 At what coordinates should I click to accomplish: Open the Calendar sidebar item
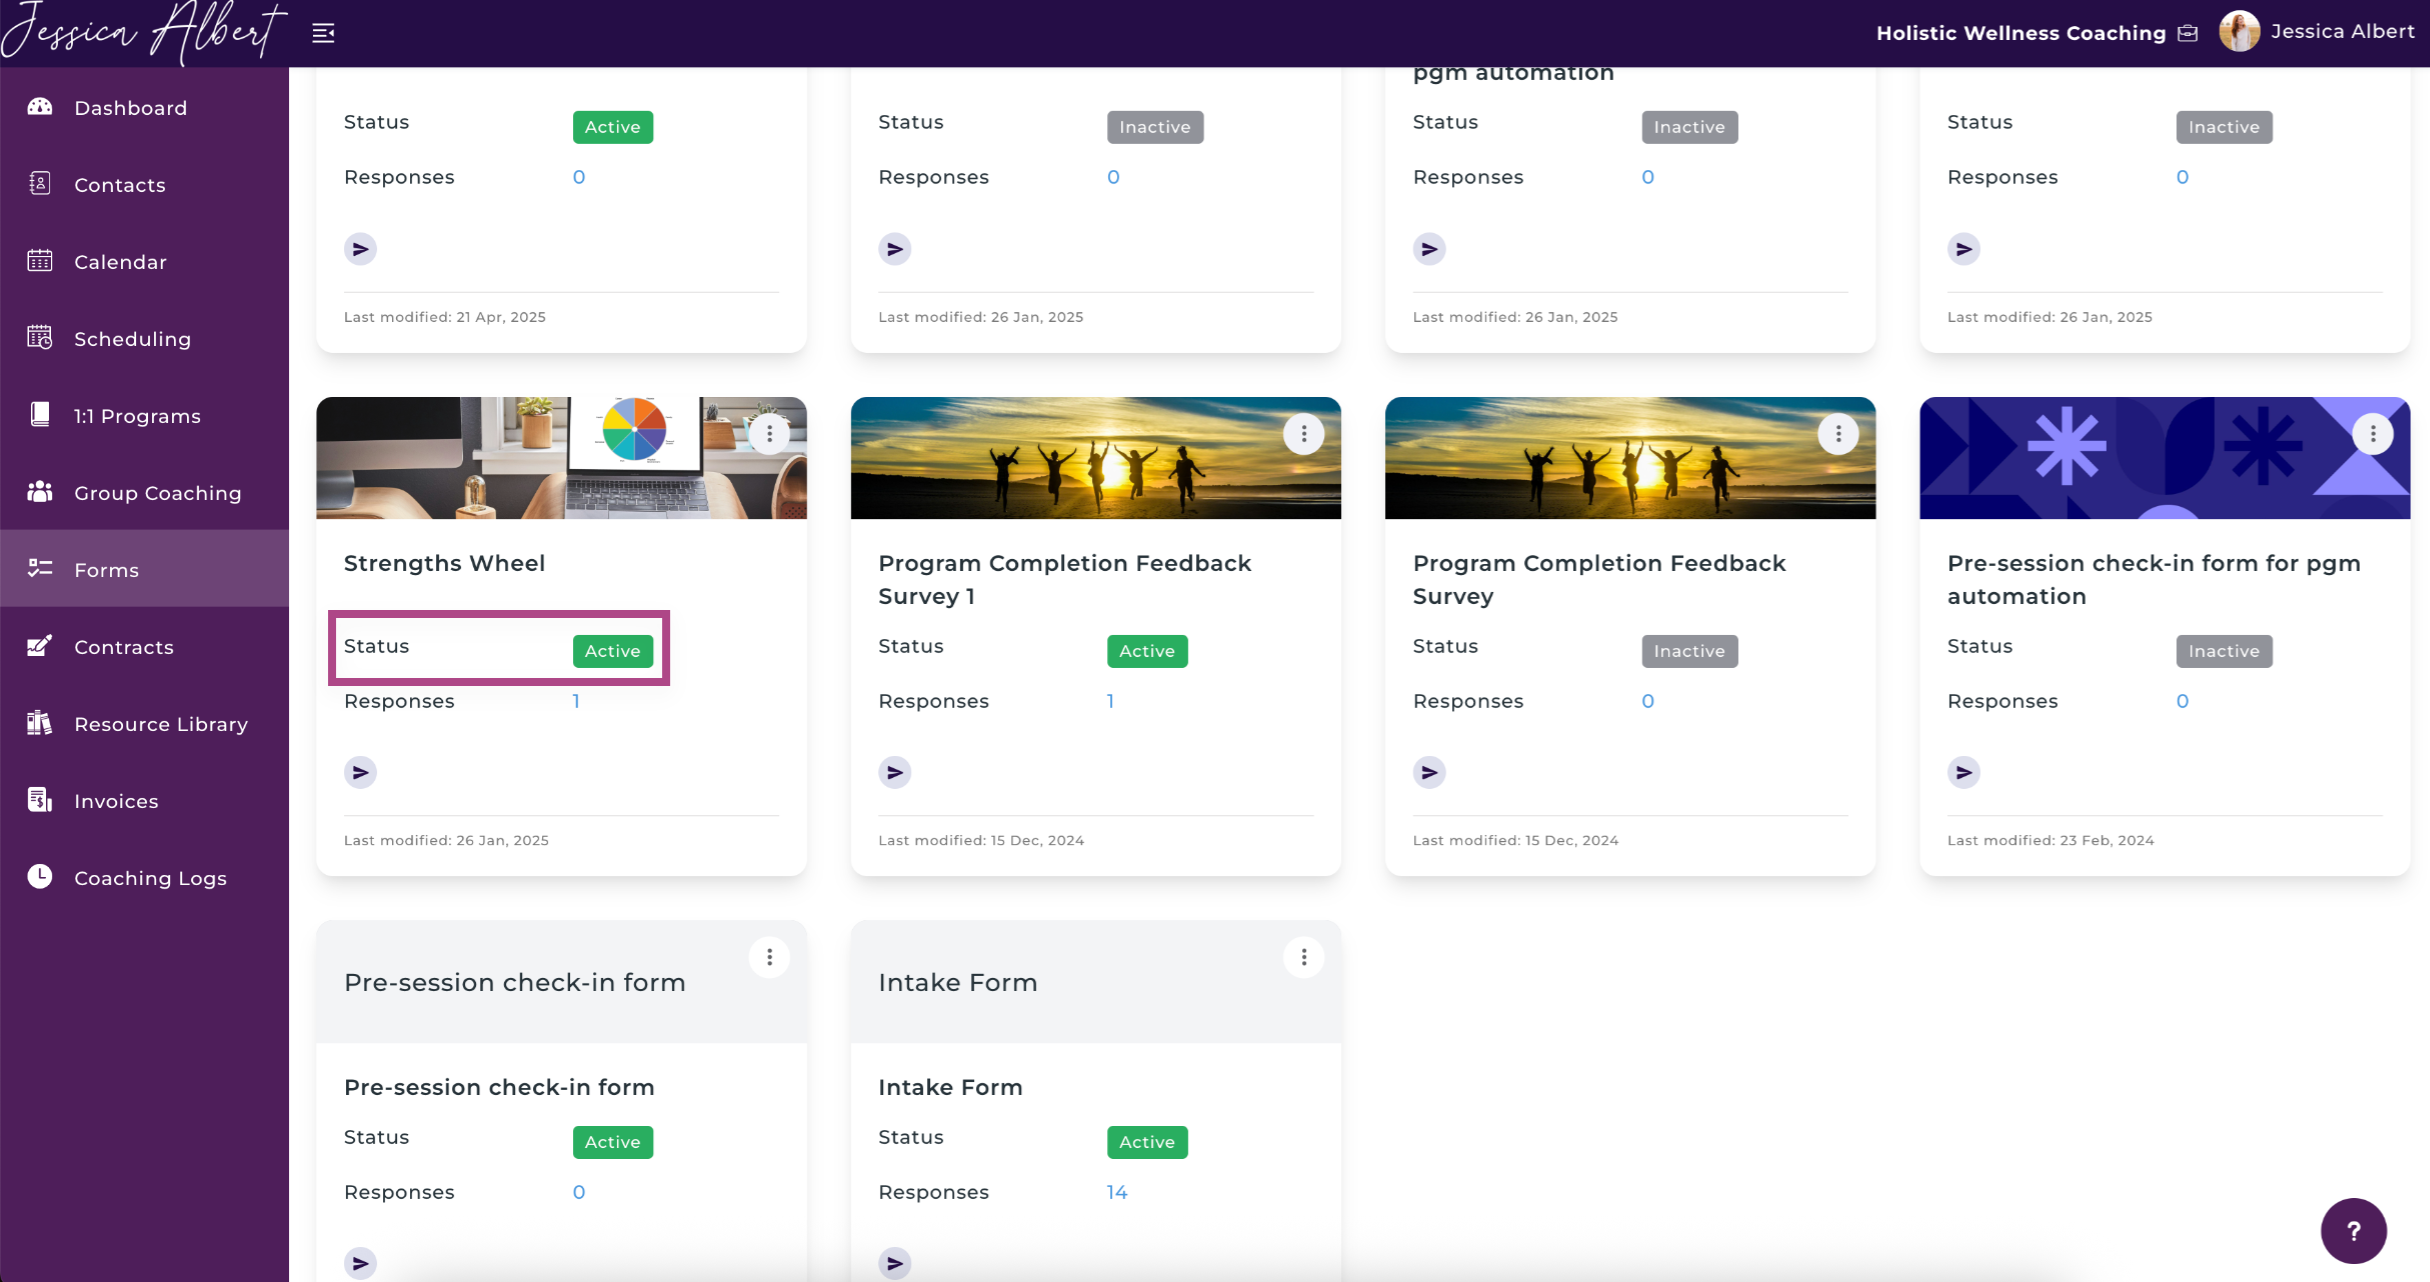coord(144,261)
